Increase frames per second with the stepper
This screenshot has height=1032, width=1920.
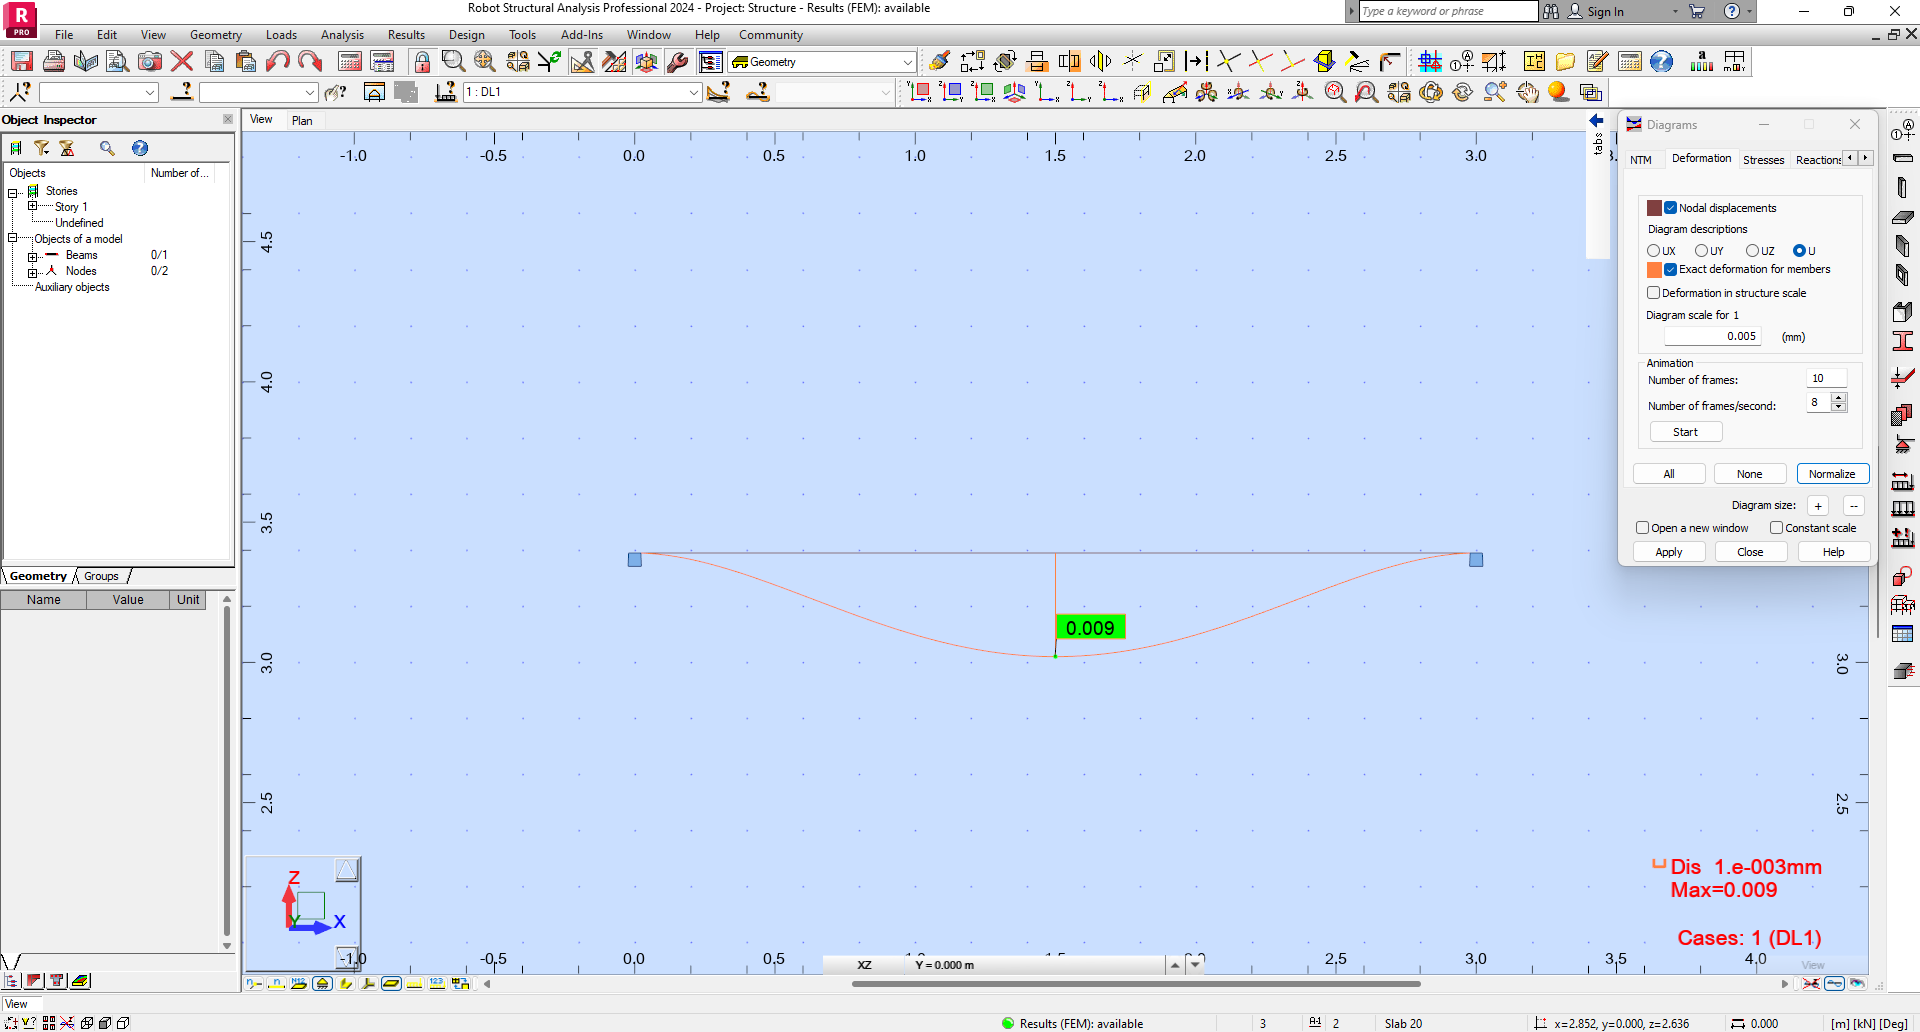click(1839, 398)
